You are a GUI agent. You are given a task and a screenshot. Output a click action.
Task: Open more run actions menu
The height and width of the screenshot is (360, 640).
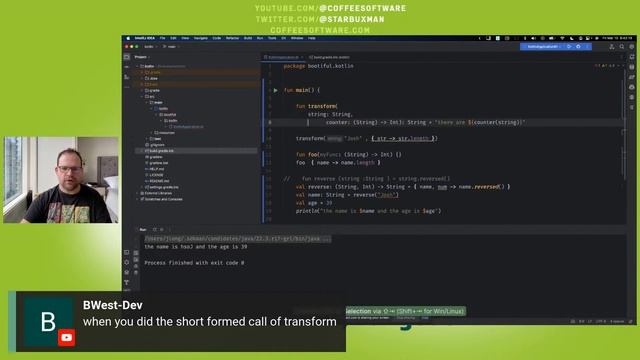point(587,47)
